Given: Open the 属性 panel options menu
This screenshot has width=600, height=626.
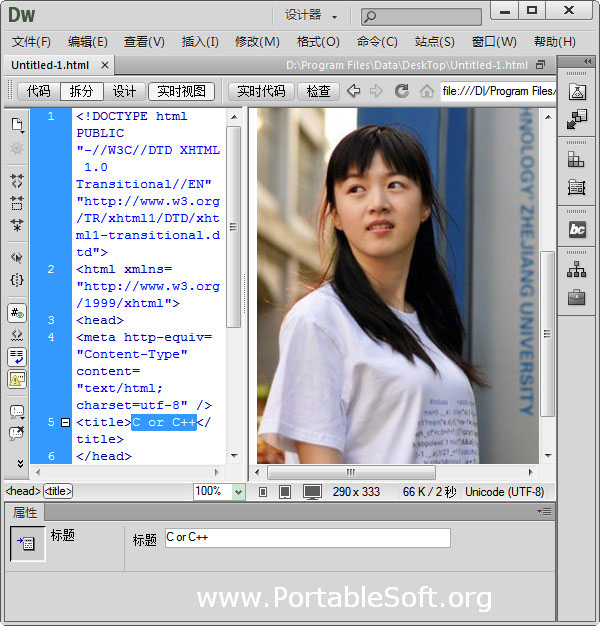Looking at the screenshot, I should pyautogui.click(x=545, y=511).
